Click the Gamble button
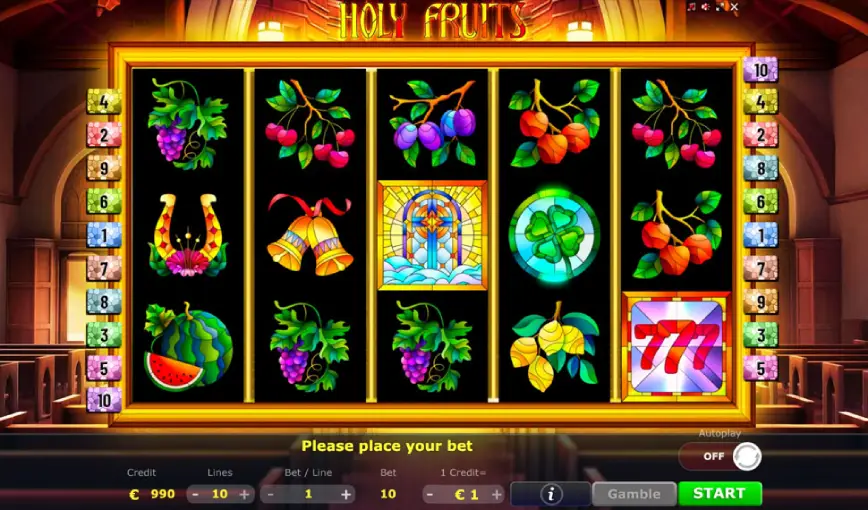 634,493
